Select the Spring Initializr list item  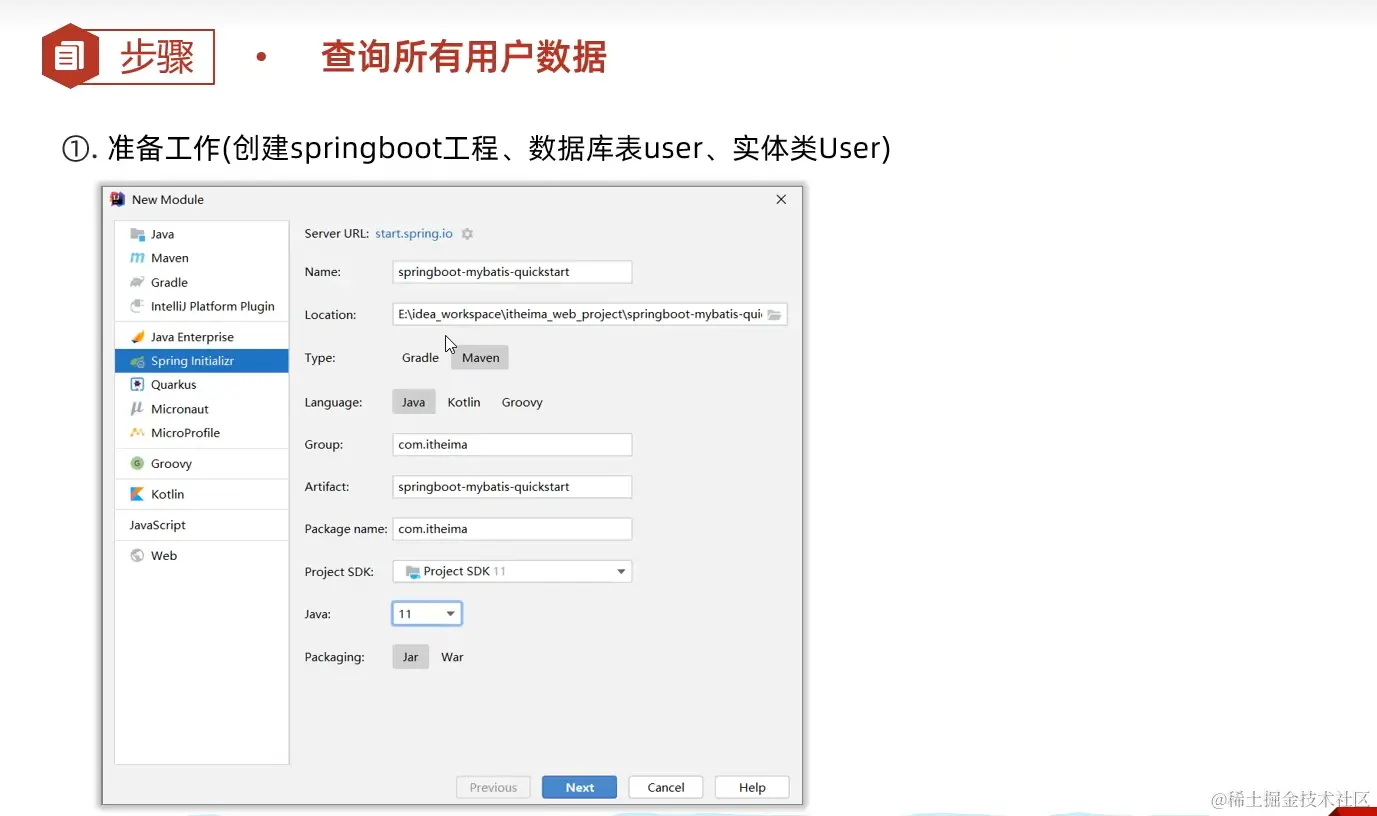pos(201,361)
